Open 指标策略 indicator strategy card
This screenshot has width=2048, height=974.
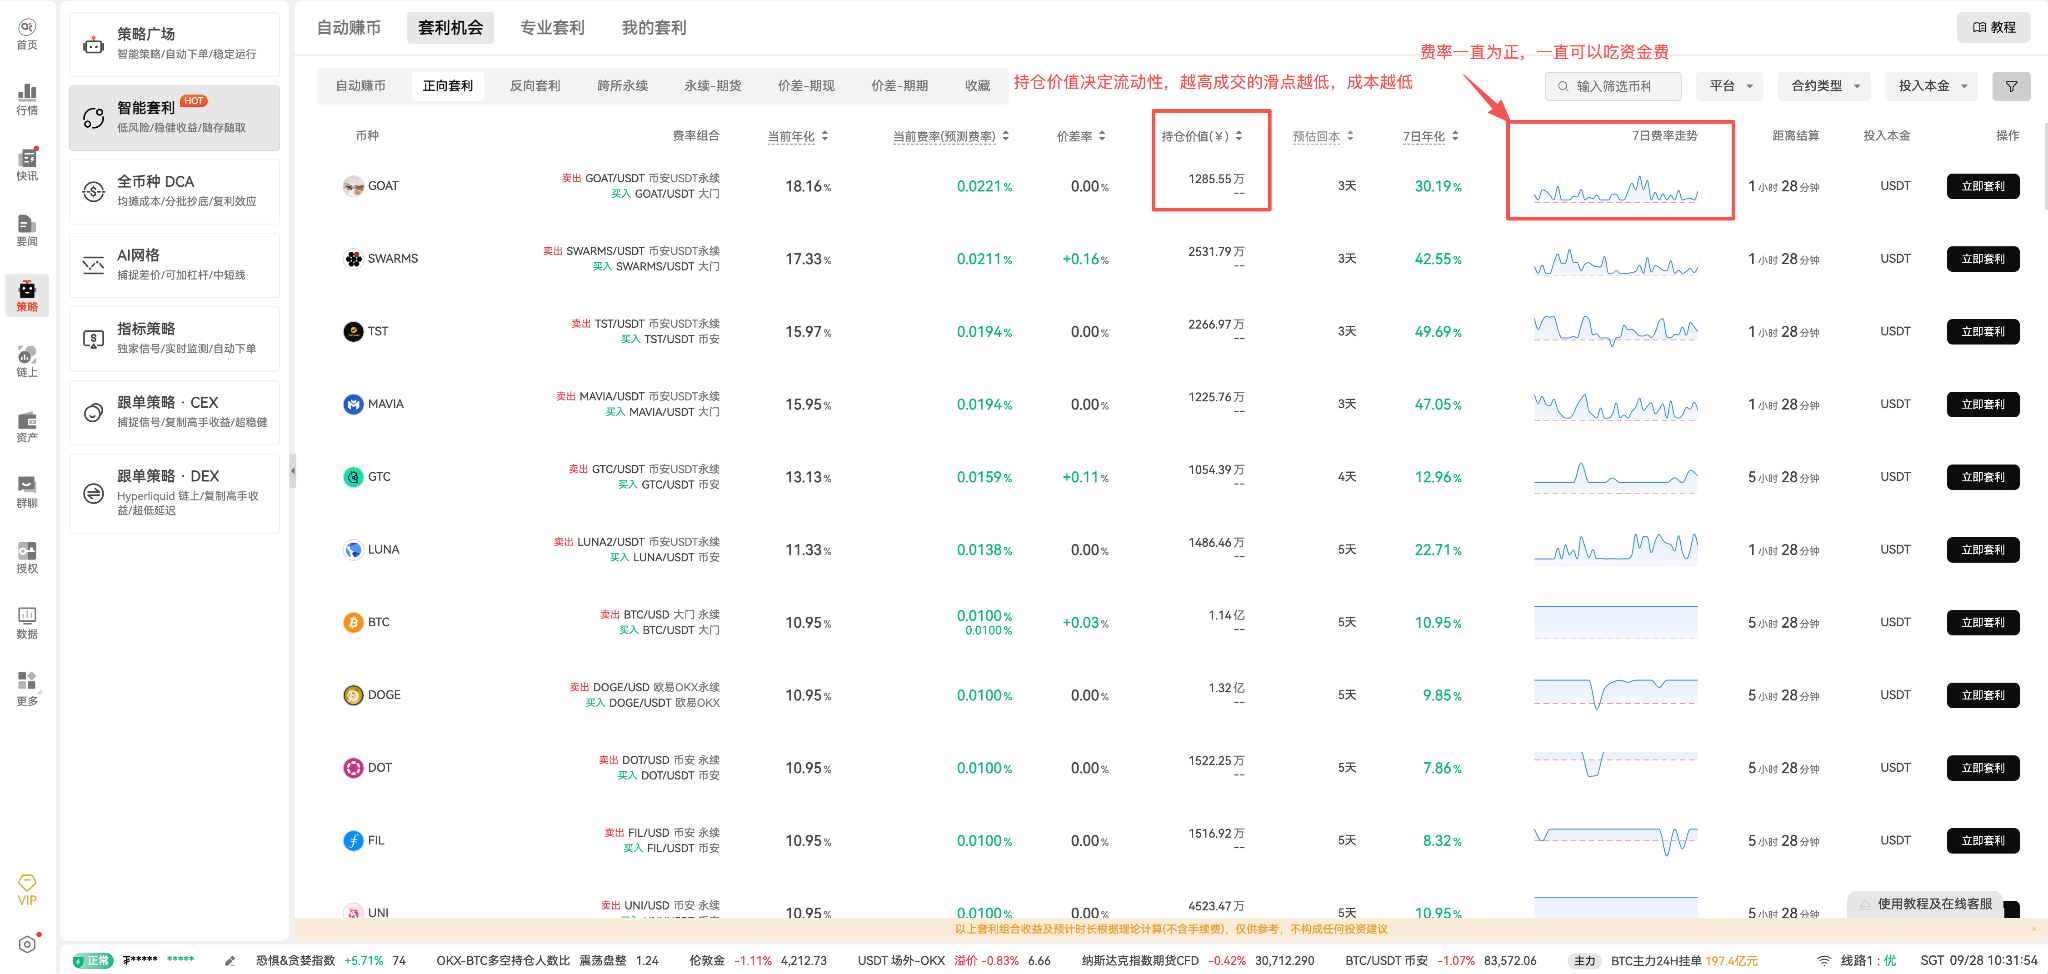[x=174, y=338]
